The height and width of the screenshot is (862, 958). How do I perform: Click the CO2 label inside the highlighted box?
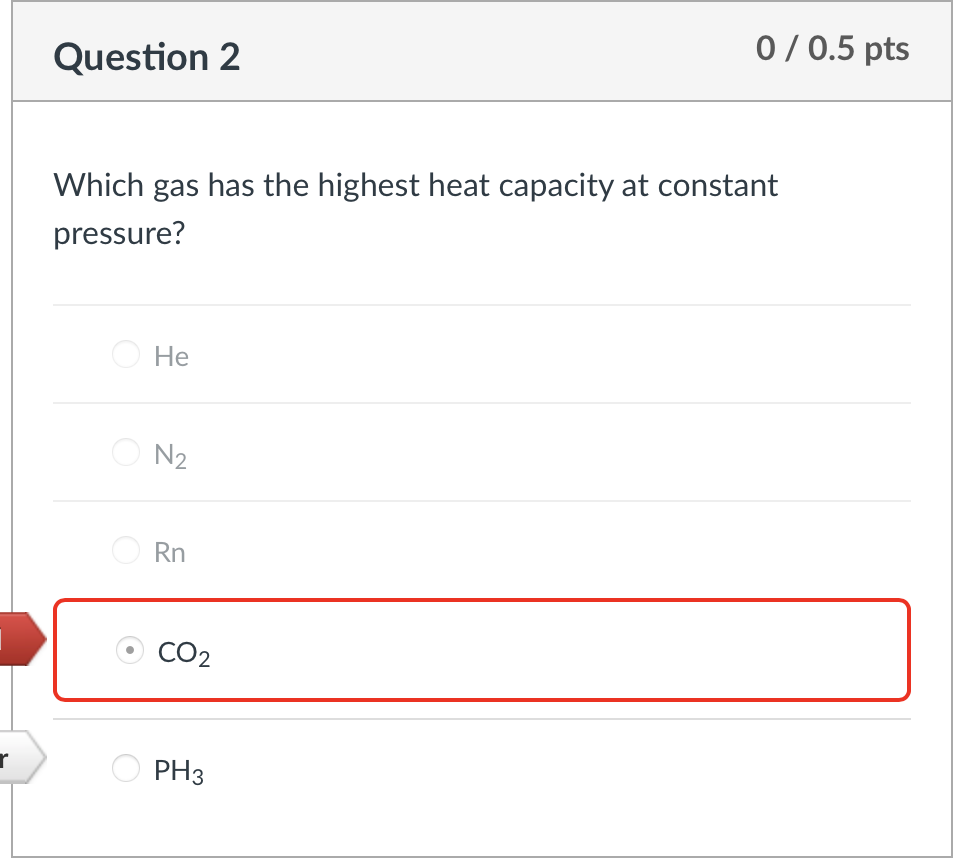183,652
